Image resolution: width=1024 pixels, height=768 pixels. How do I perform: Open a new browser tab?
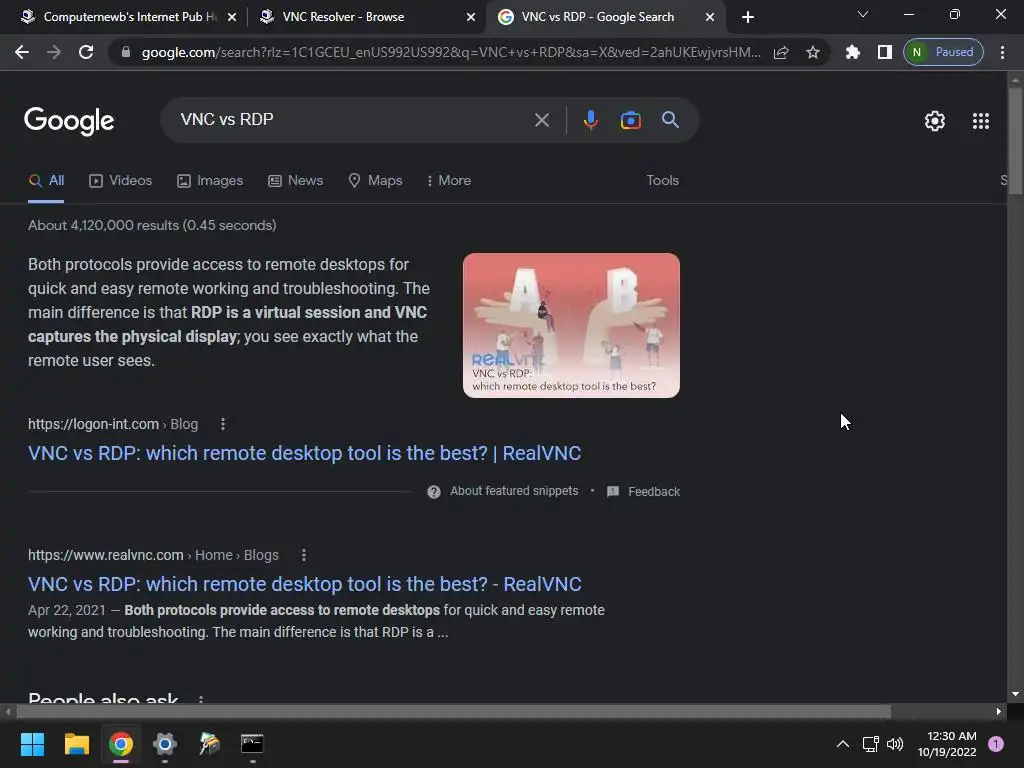748,18
